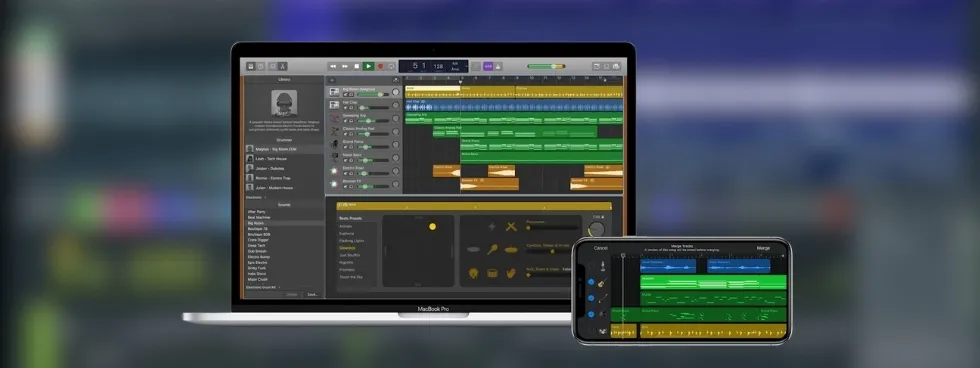Open the Media Browser button
980x368 pixels.
click(x=616, y=66)
